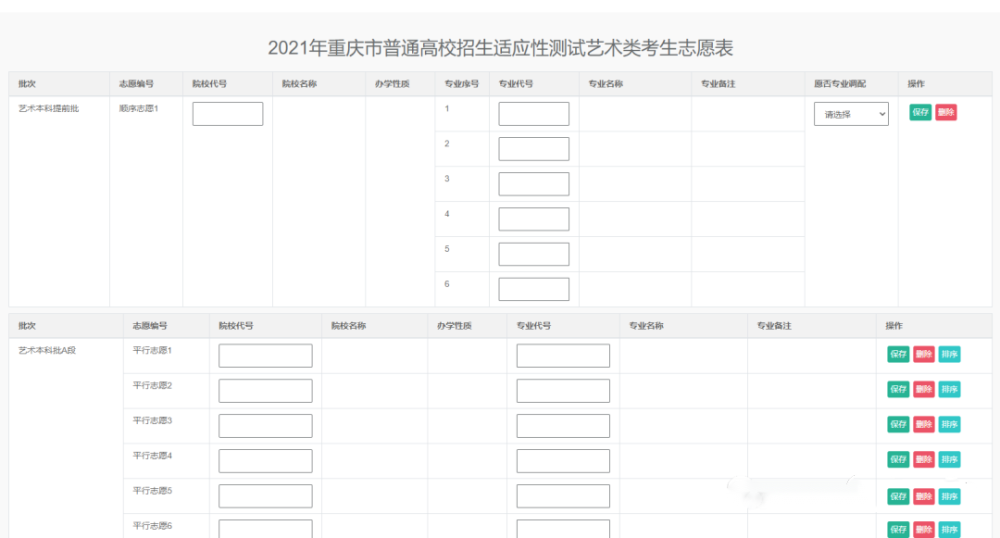Click 院校代号 input in 平行志愿1 row
The width and height of the screenshot is (1000, 538).
coord(265,356)
